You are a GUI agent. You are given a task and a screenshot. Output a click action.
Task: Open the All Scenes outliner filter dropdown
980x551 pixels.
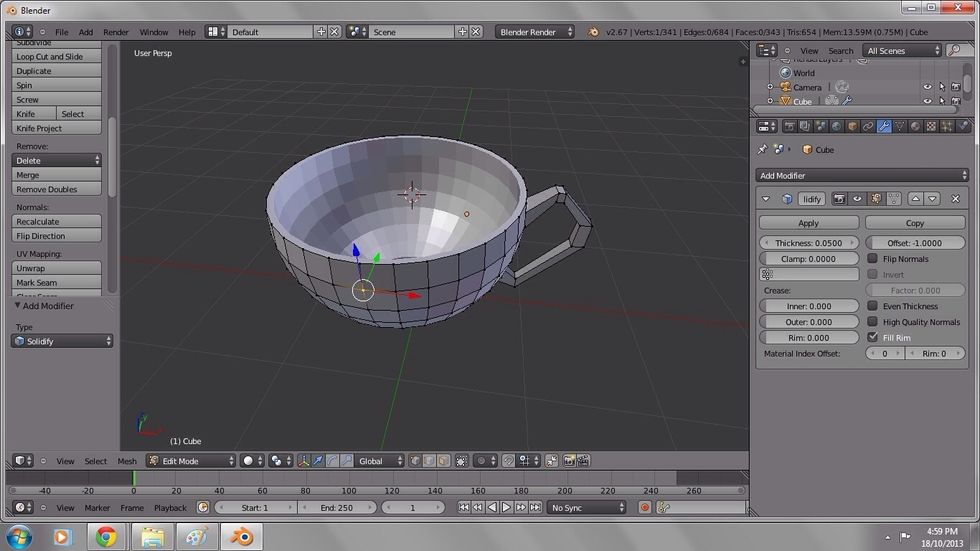(x=902, y=51)
